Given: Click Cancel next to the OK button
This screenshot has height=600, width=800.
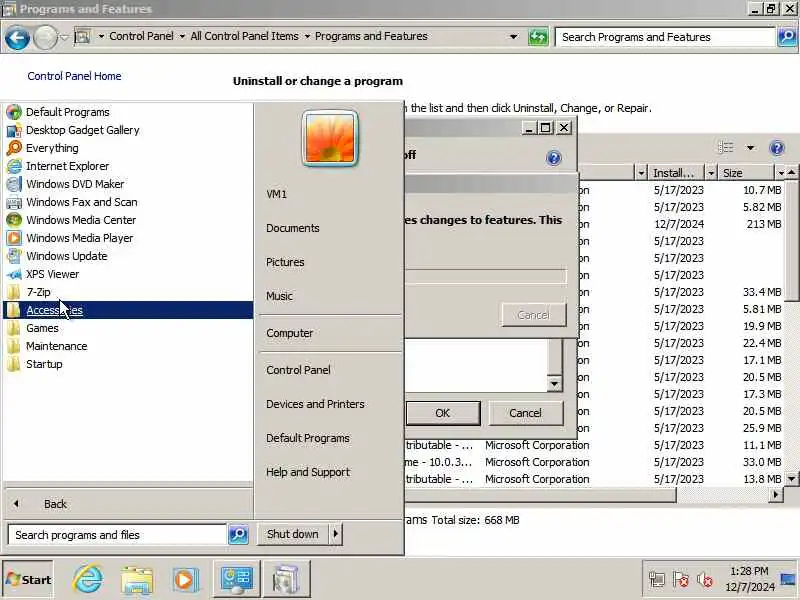Looking at the screenshot, I should click(526, 413).
